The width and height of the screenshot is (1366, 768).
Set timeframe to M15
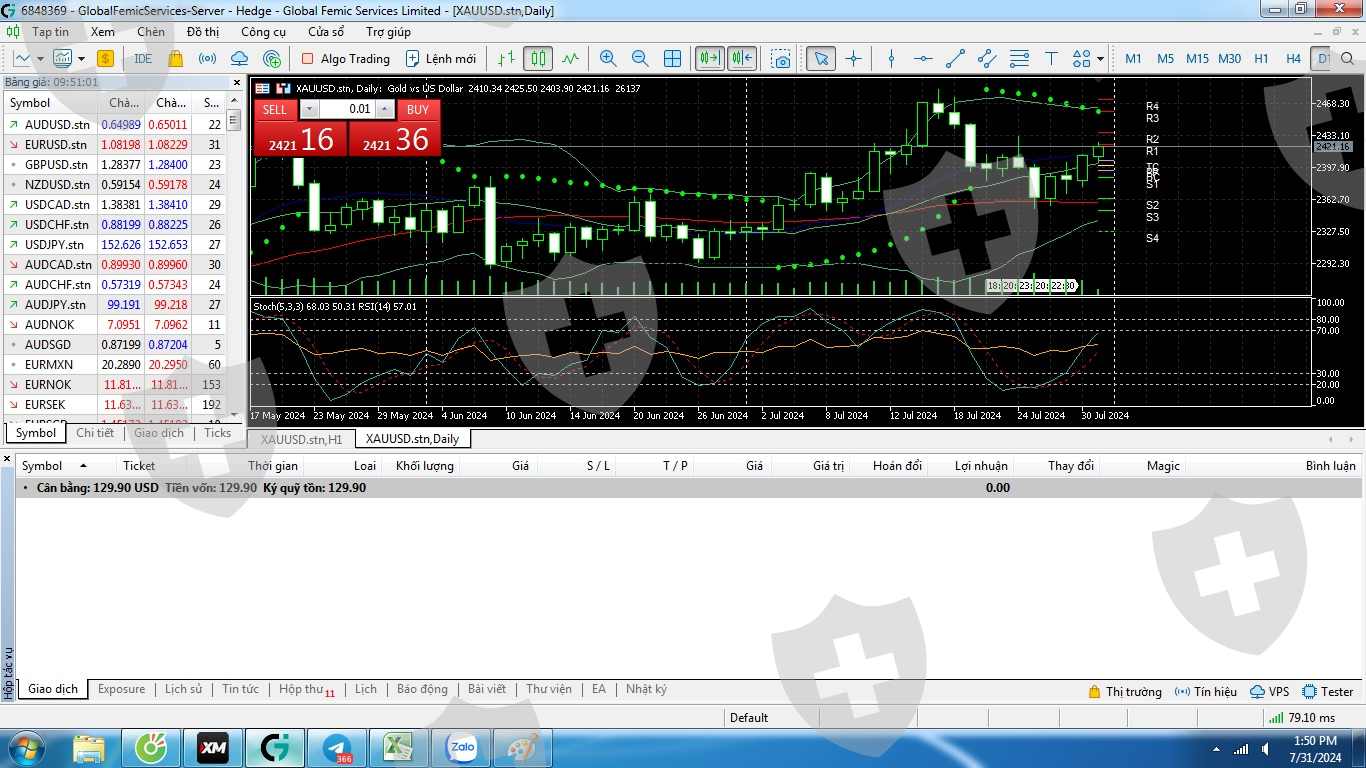pos(1197,59)
